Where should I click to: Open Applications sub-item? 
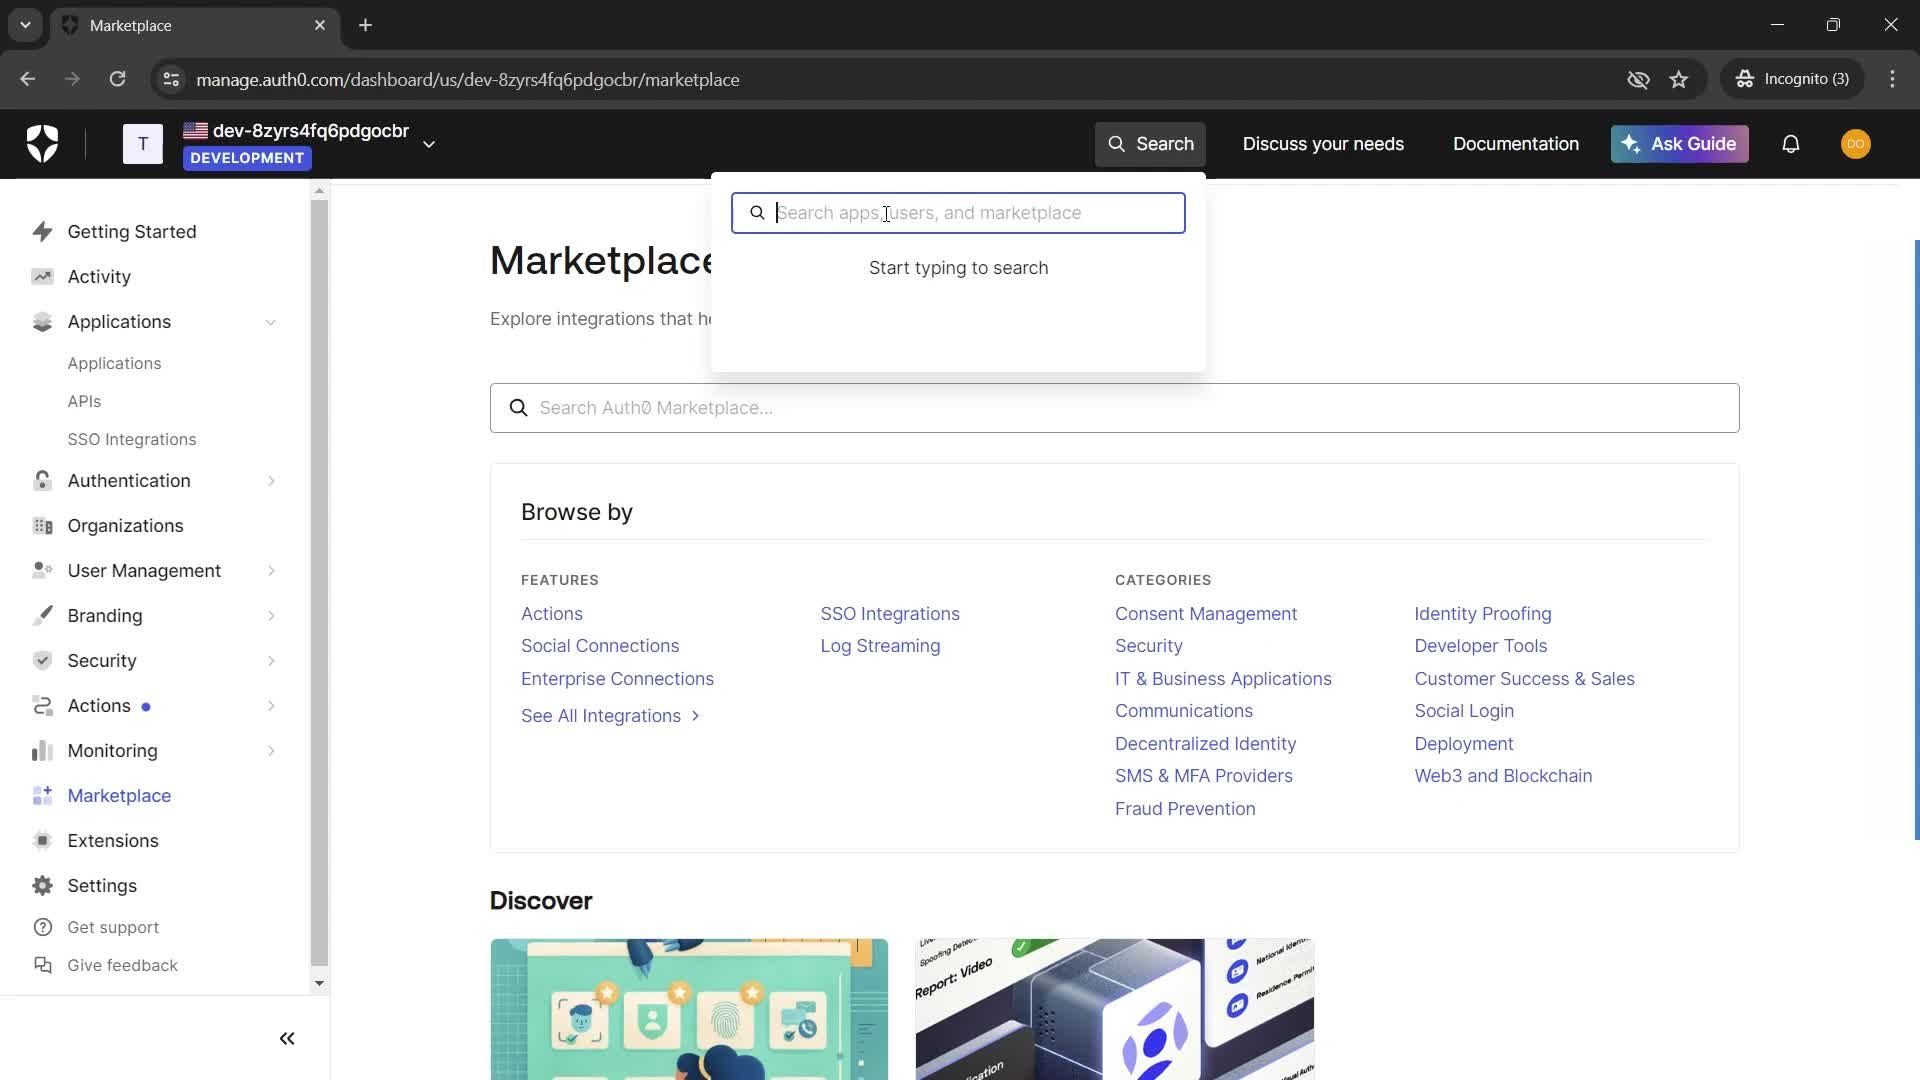tap(114, 364)
